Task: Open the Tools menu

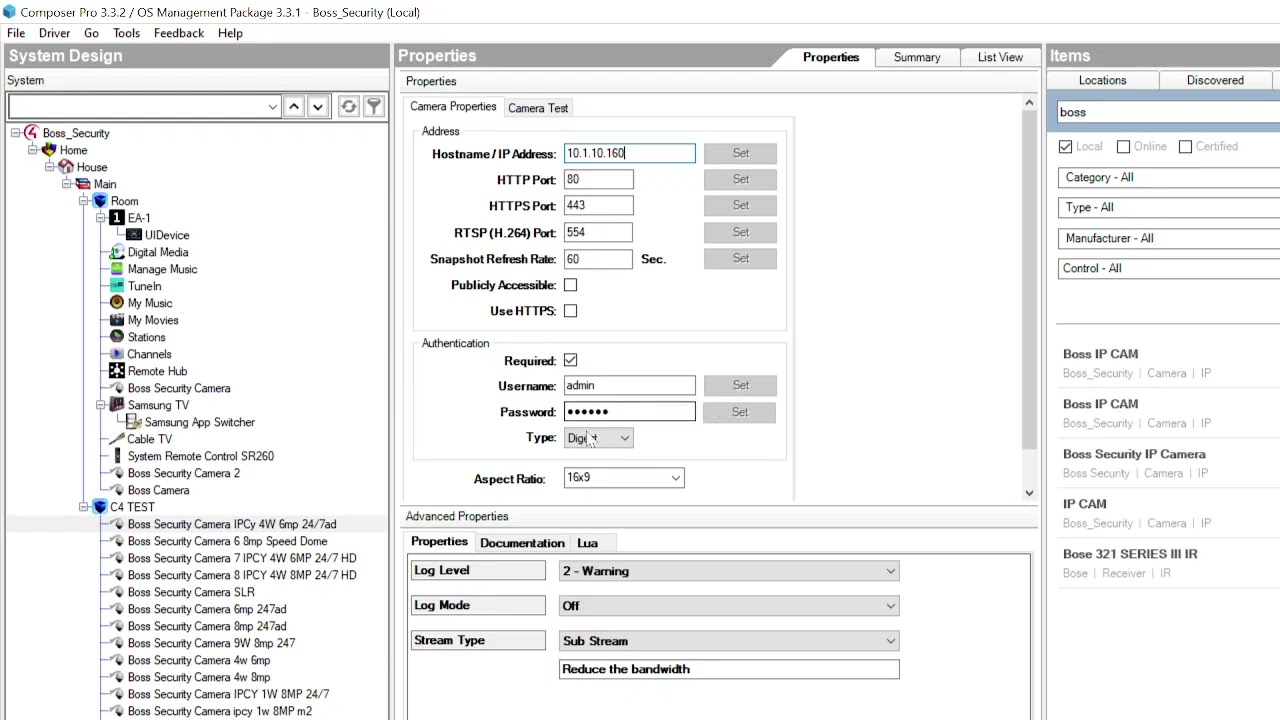Action: click(x=126, y=33)
